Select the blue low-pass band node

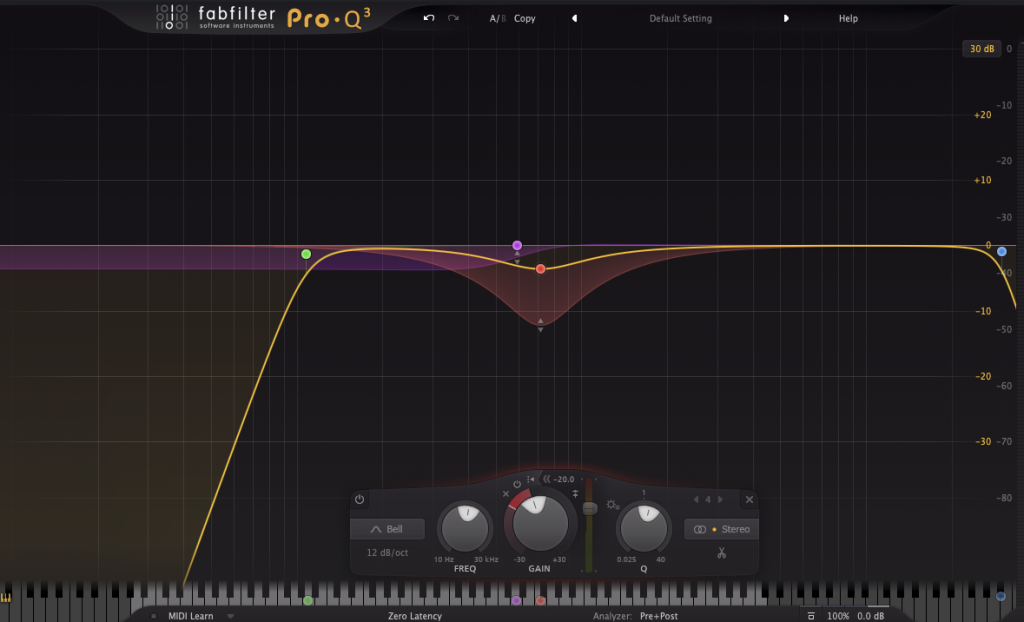coord(1002,252)
